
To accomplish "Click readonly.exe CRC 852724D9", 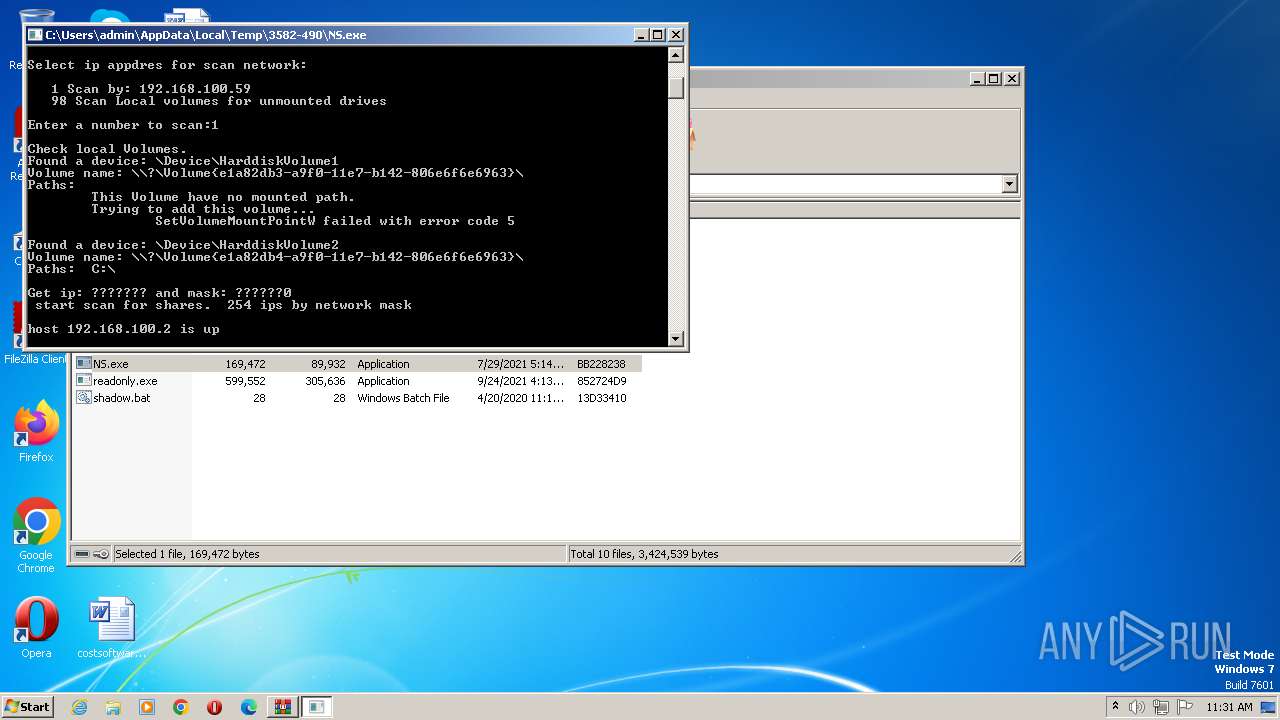I will coord(602,381).
